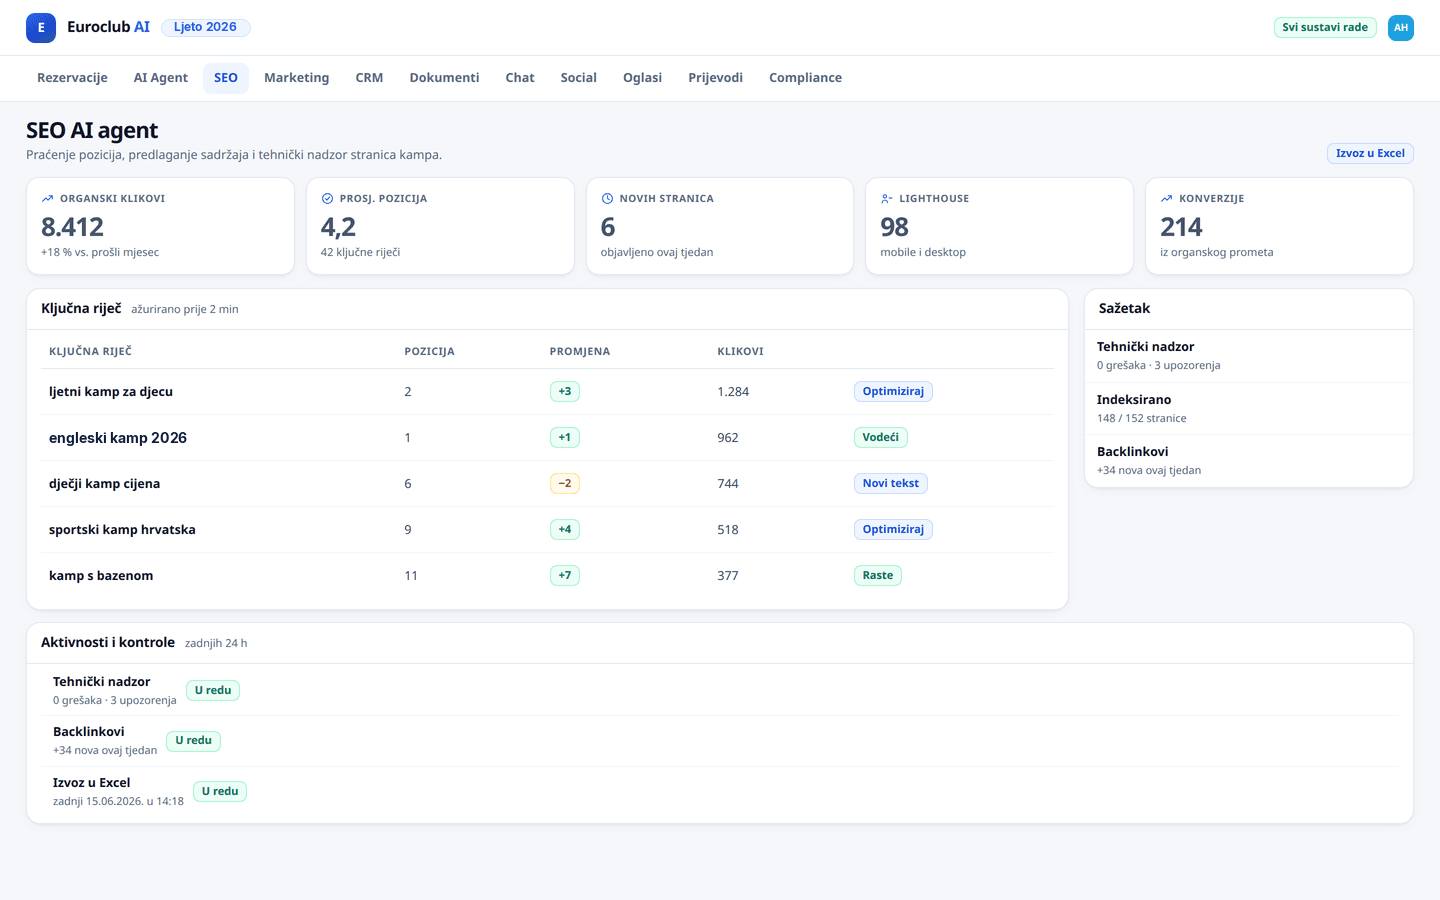Screen dimensions: 1440x900
Task: Click the Lighthouse score 98
Action: (x=894, y=227)
